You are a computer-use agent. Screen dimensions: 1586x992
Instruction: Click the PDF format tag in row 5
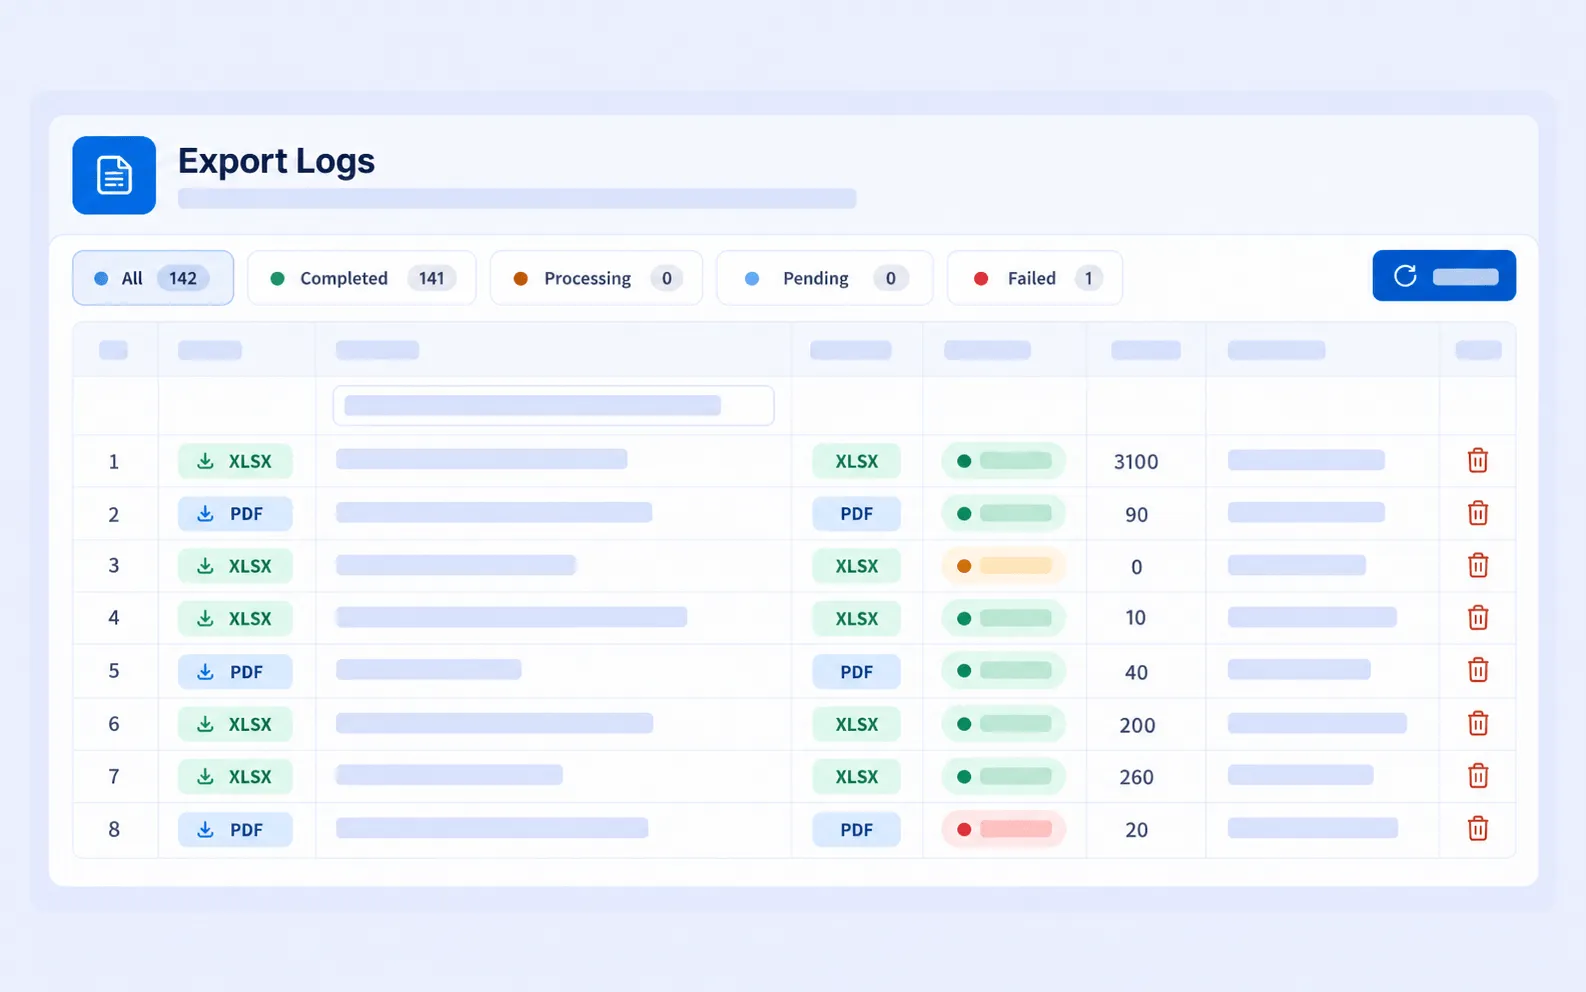coord(856,671)
